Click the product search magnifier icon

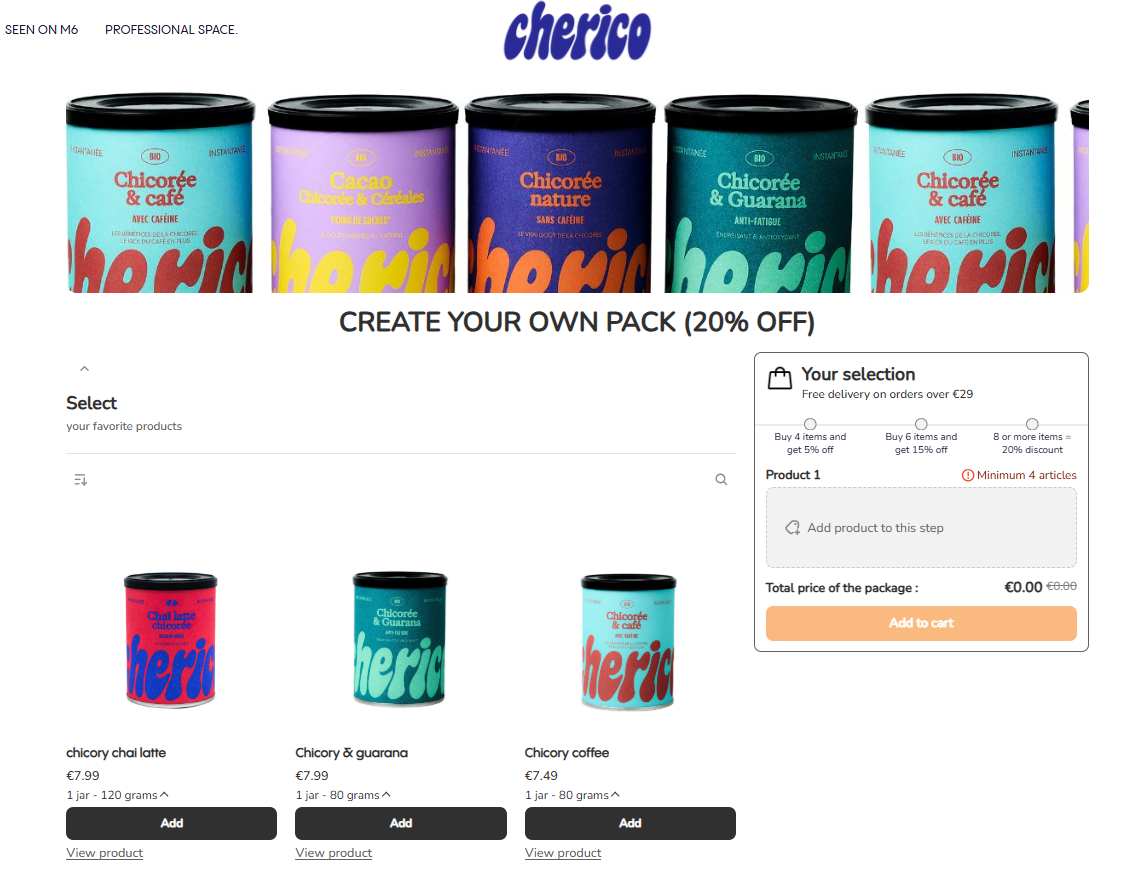(720, 479)
